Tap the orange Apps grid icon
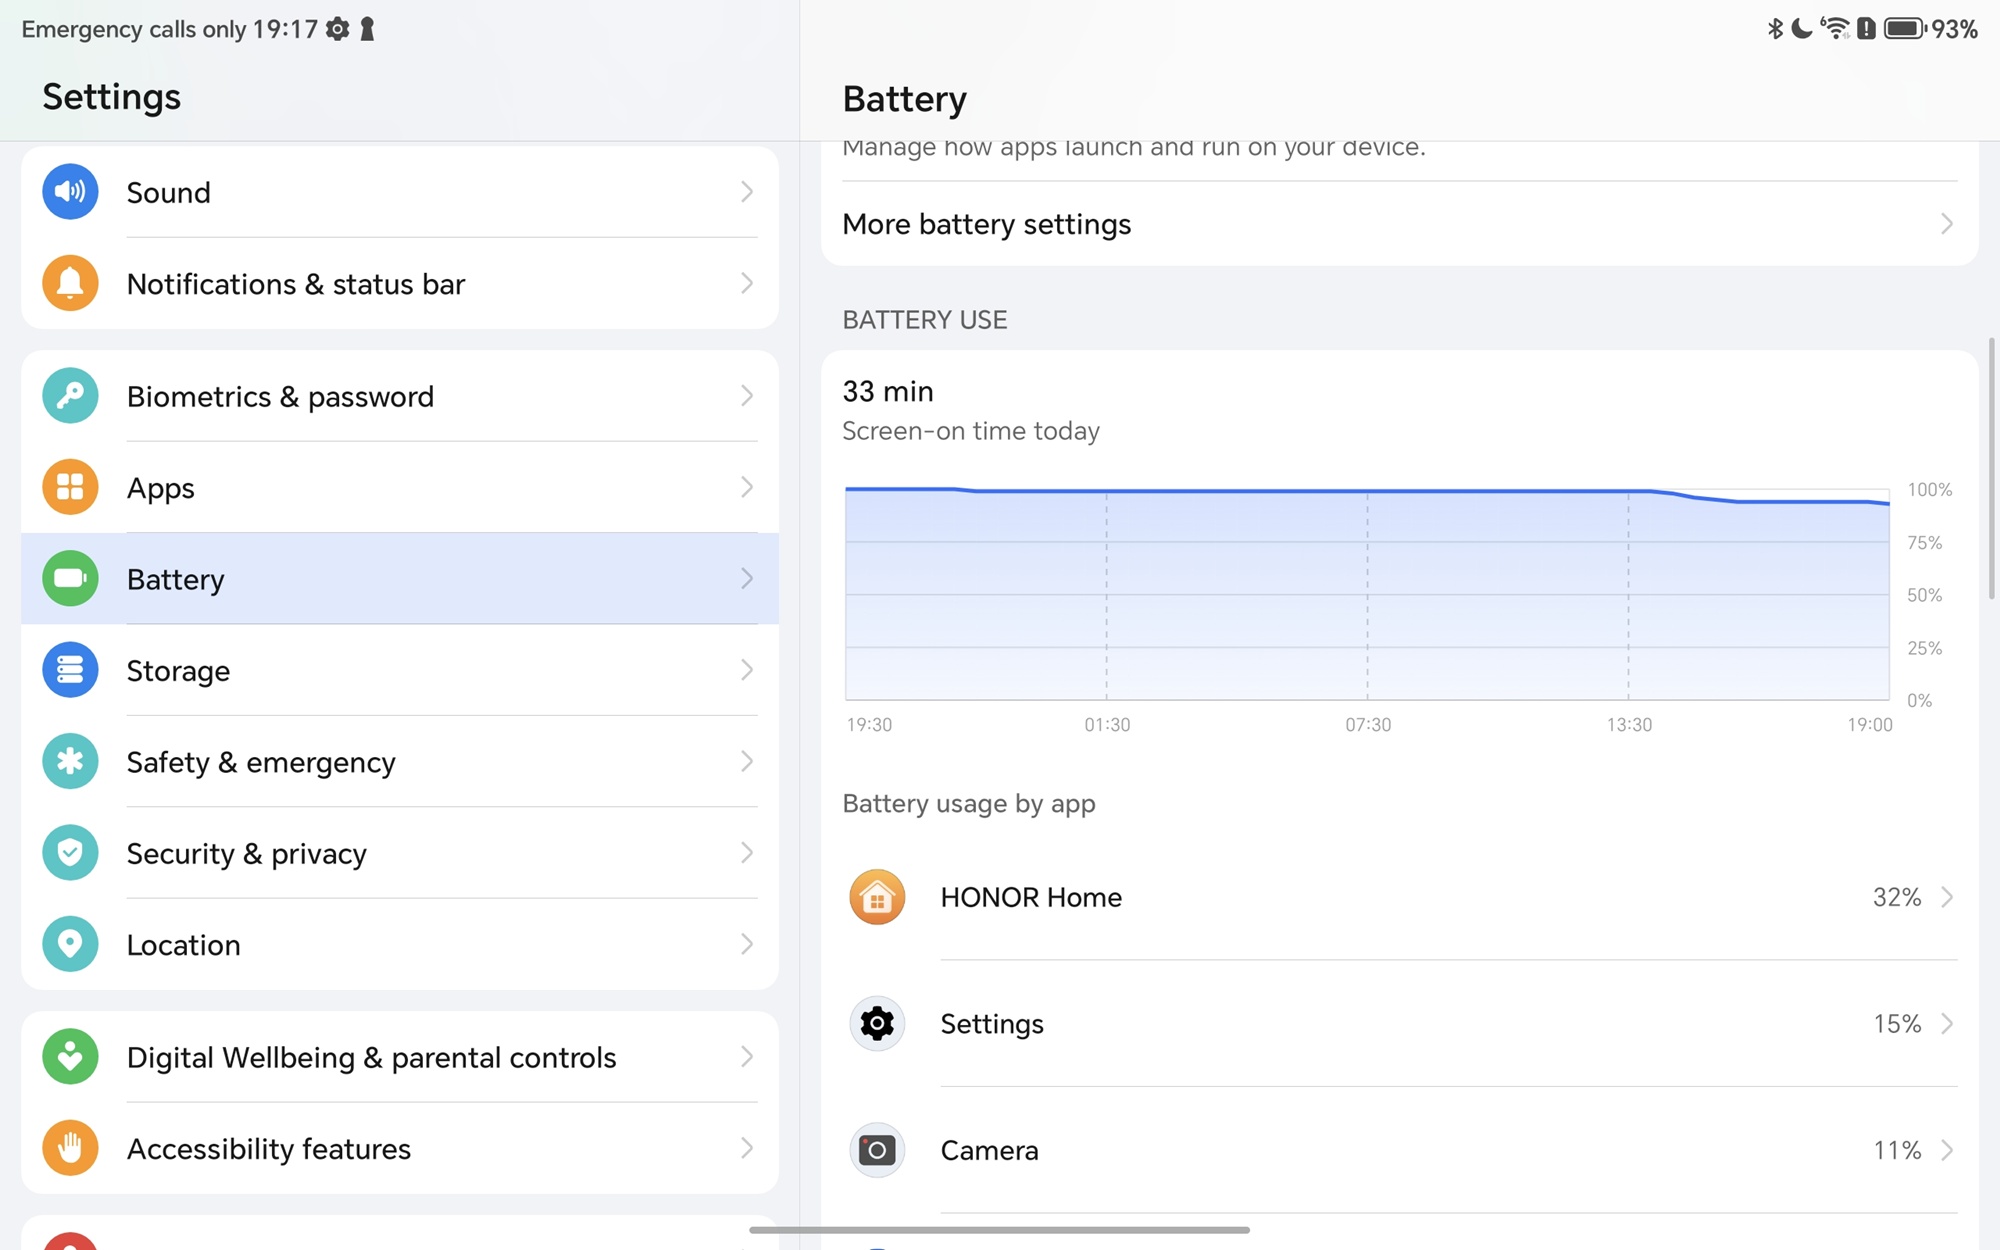The image size is (2000, 1250). click(x=70, y=487)
